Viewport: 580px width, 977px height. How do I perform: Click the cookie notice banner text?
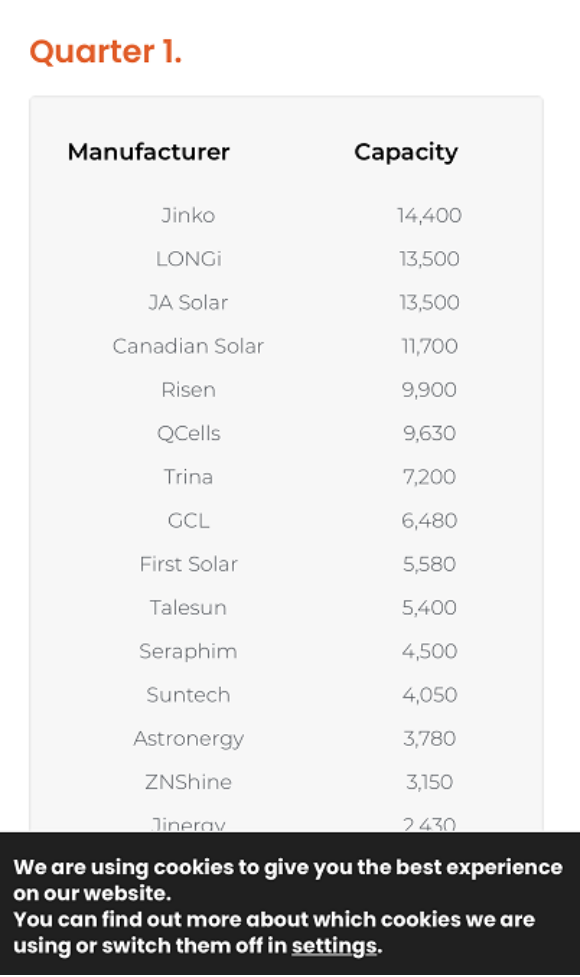pos(288,907)
